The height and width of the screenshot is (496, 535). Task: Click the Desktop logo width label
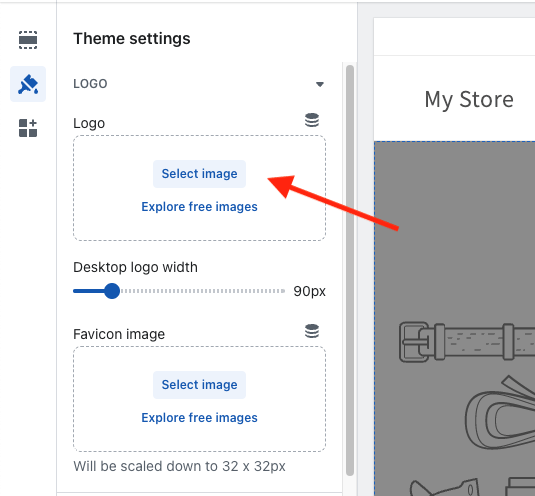[x=135, y=267]
